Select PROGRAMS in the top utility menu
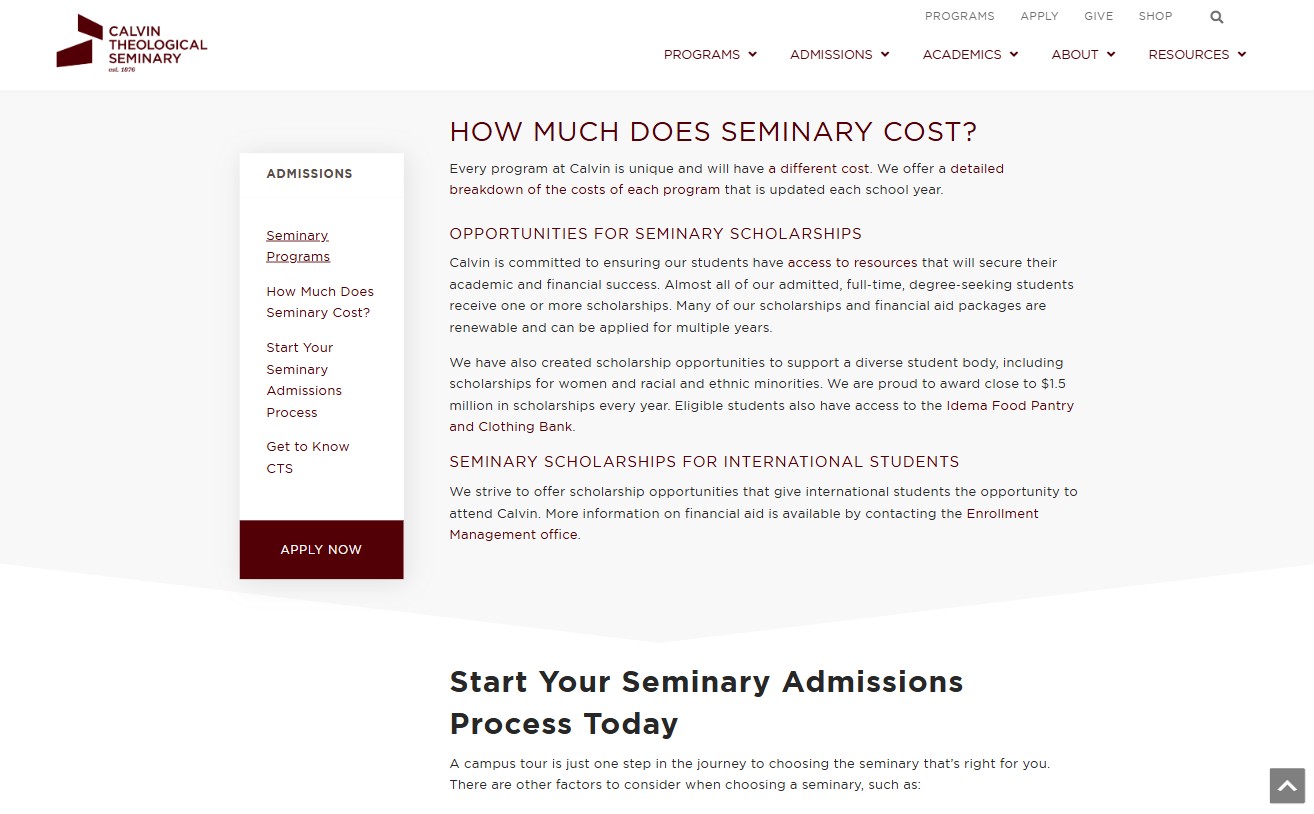This screenshot has width=1314, height=814. [959, 16]
